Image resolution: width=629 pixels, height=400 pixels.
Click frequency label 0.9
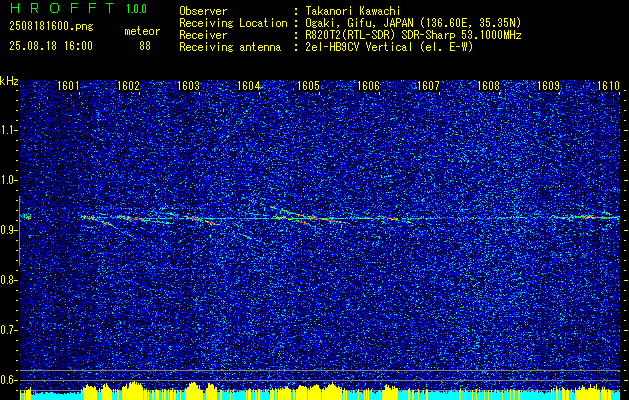coord(9,230)
